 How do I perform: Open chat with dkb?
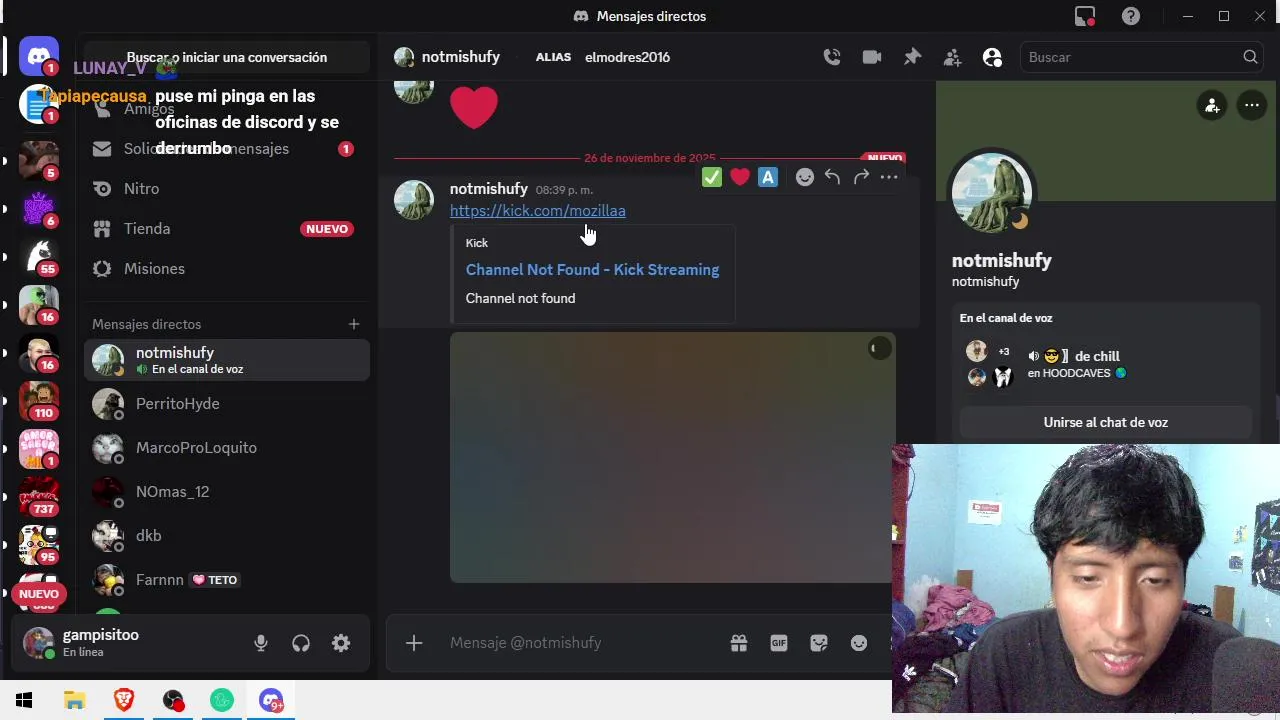coord(227,536)
